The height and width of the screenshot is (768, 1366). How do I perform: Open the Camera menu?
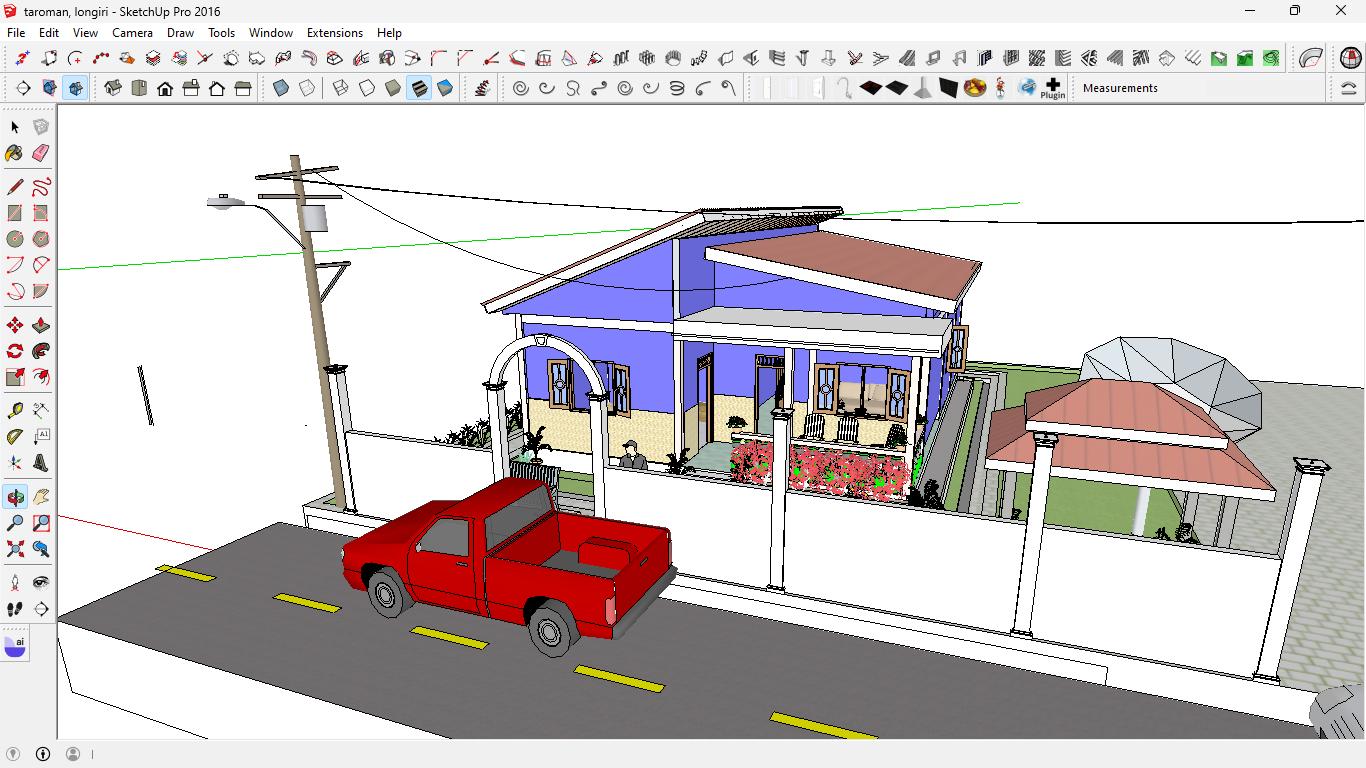click(x=132, y=33)
